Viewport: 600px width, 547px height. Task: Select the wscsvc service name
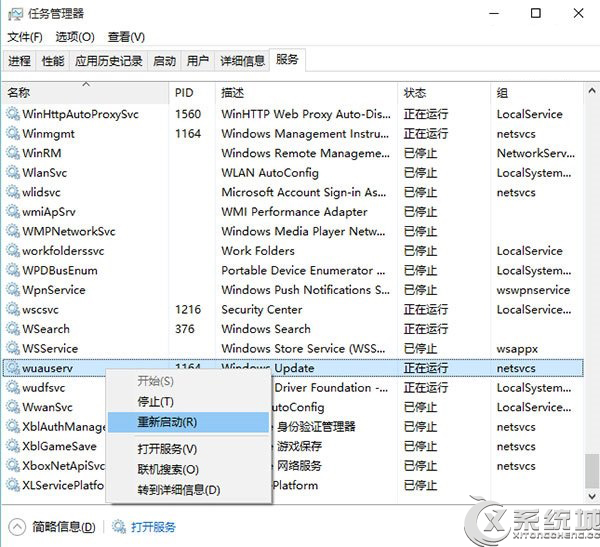[x=41, y=309]
